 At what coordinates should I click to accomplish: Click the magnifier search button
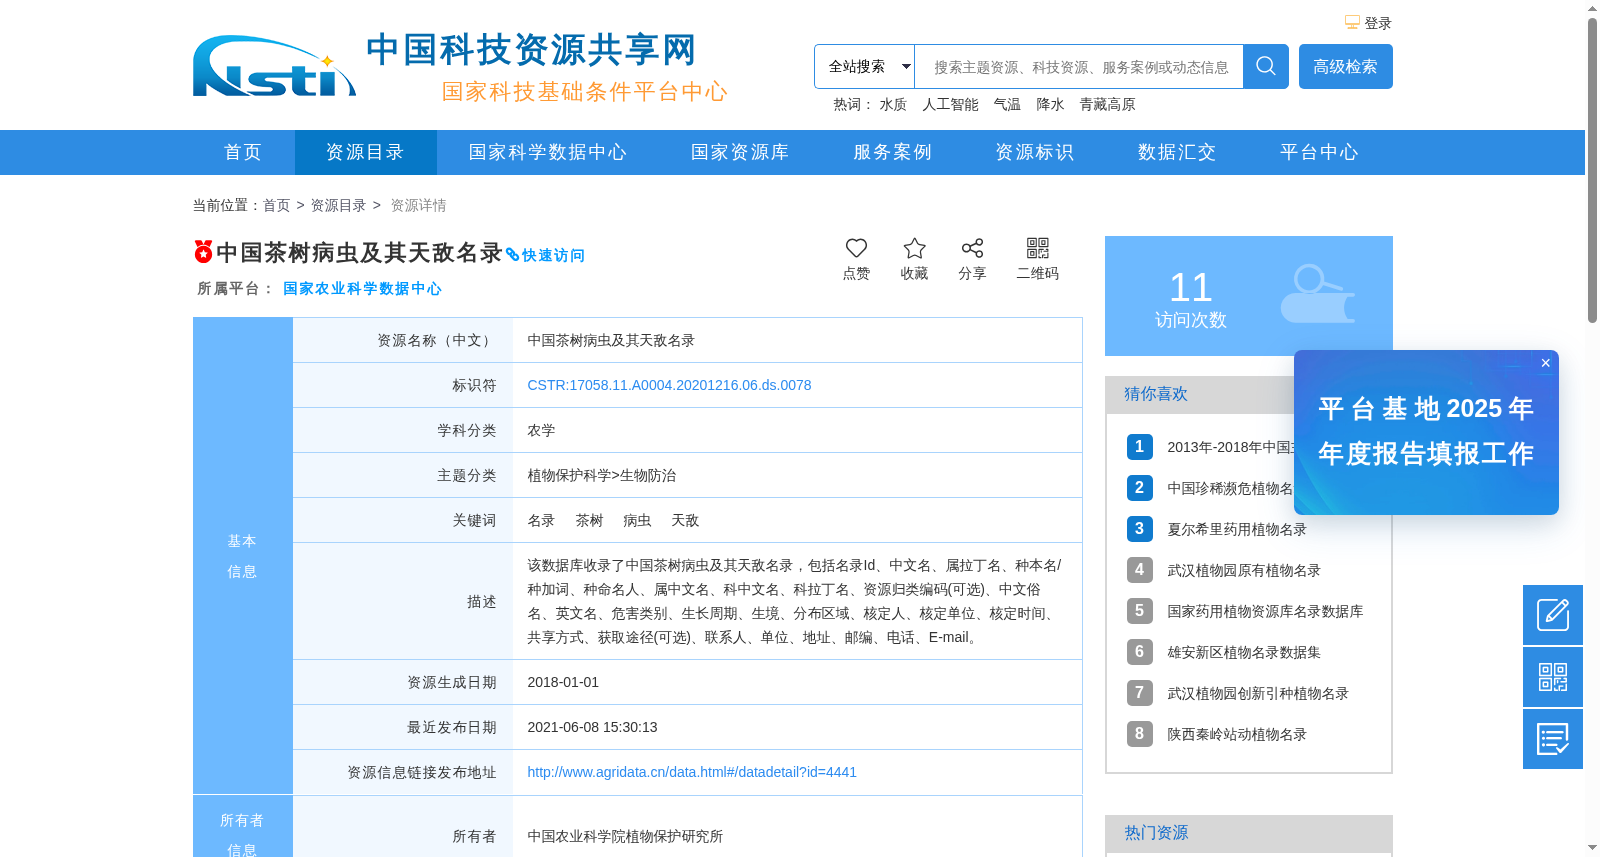pyautogui.click(x=1265, y=66)
